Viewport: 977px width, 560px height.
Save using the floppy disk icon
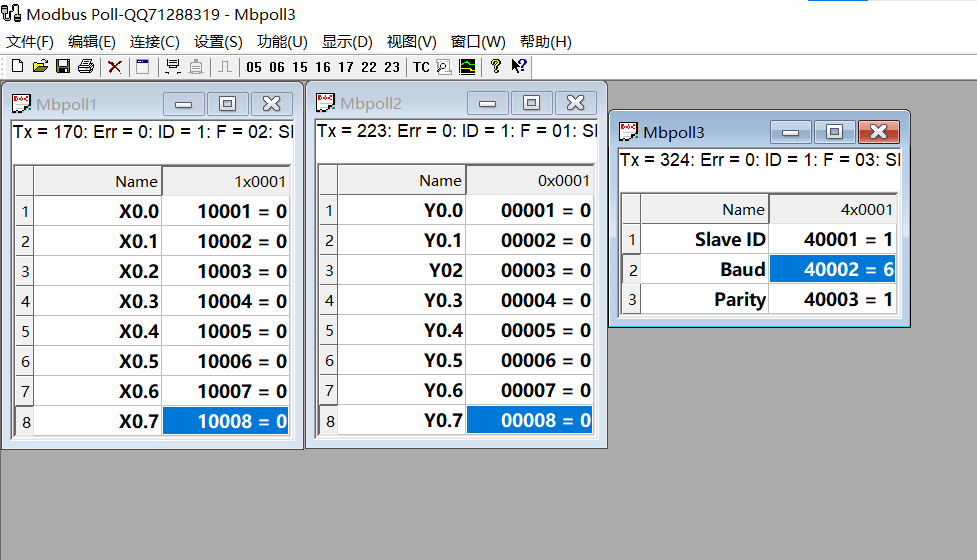coord(63,67)
